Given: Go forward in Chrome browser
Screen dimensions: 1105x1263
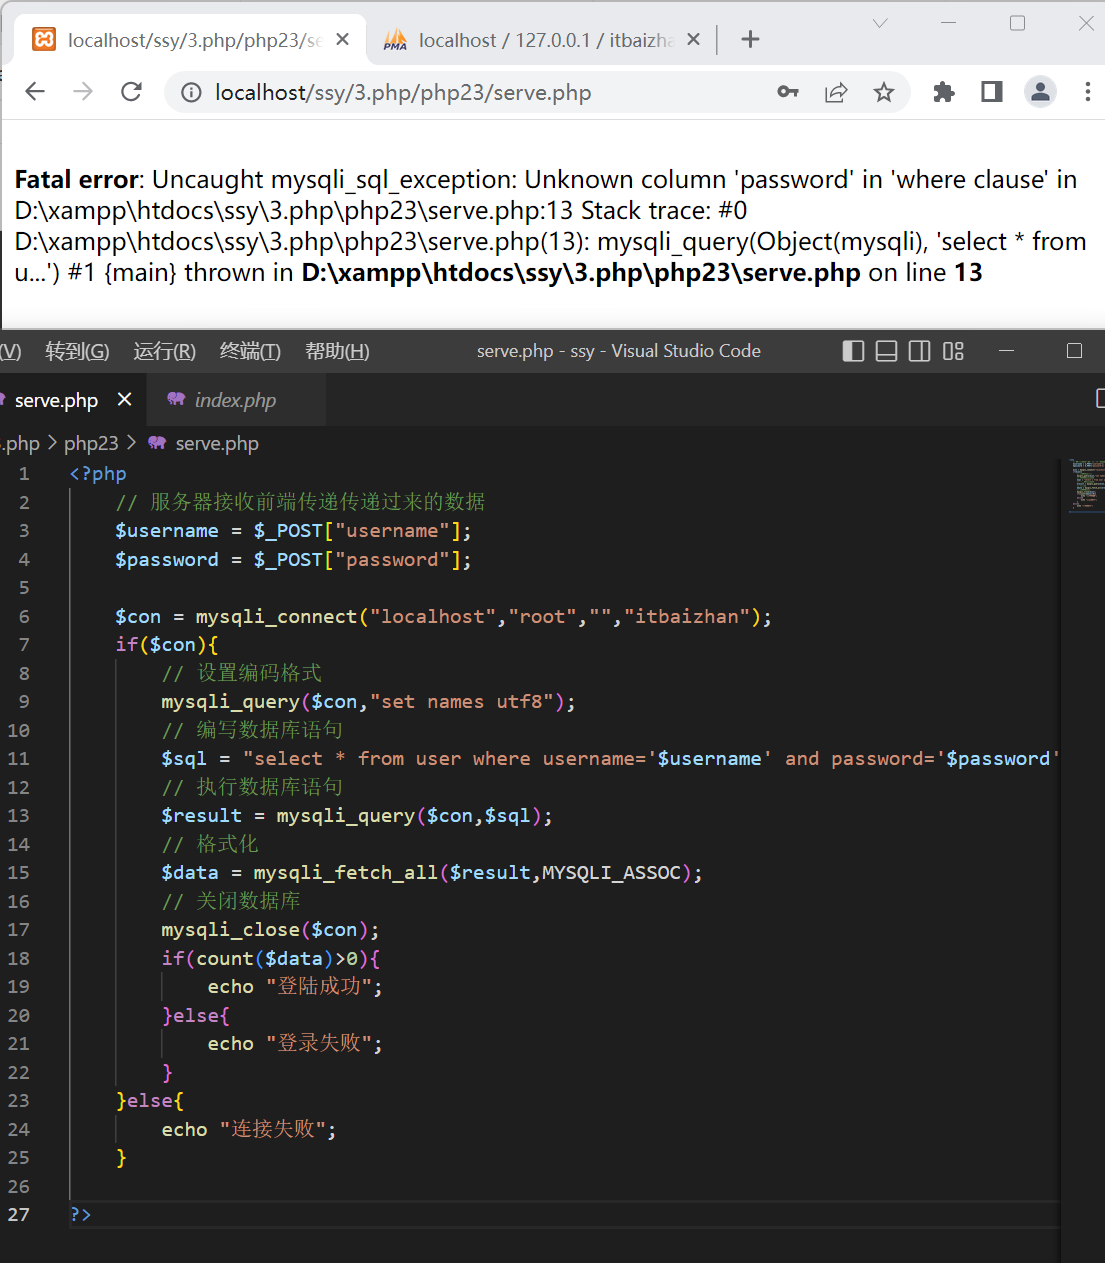Looking at the screenshot, I should 83,92.
